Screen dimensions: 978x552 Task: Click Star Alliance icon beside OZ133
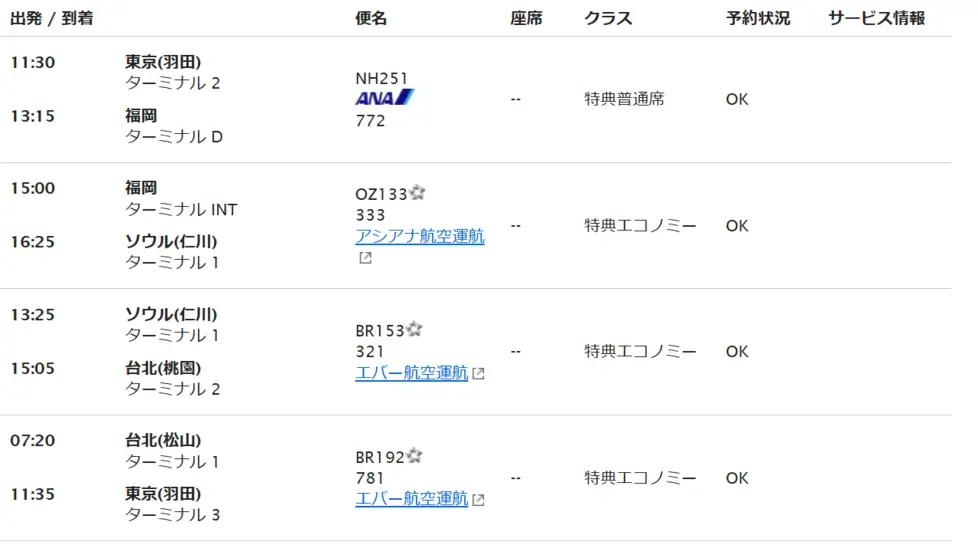click(418, 193)
